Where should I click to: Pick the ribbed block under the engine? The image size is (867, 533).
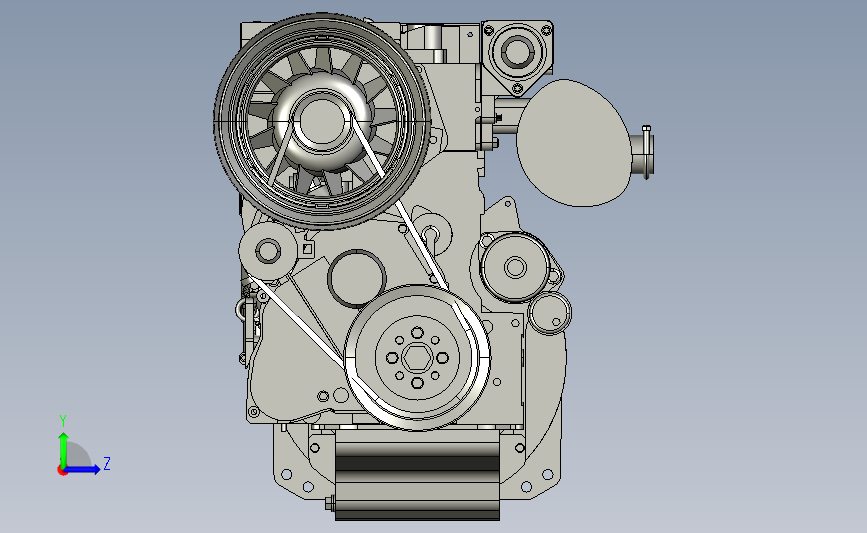(x=417, y=474)
